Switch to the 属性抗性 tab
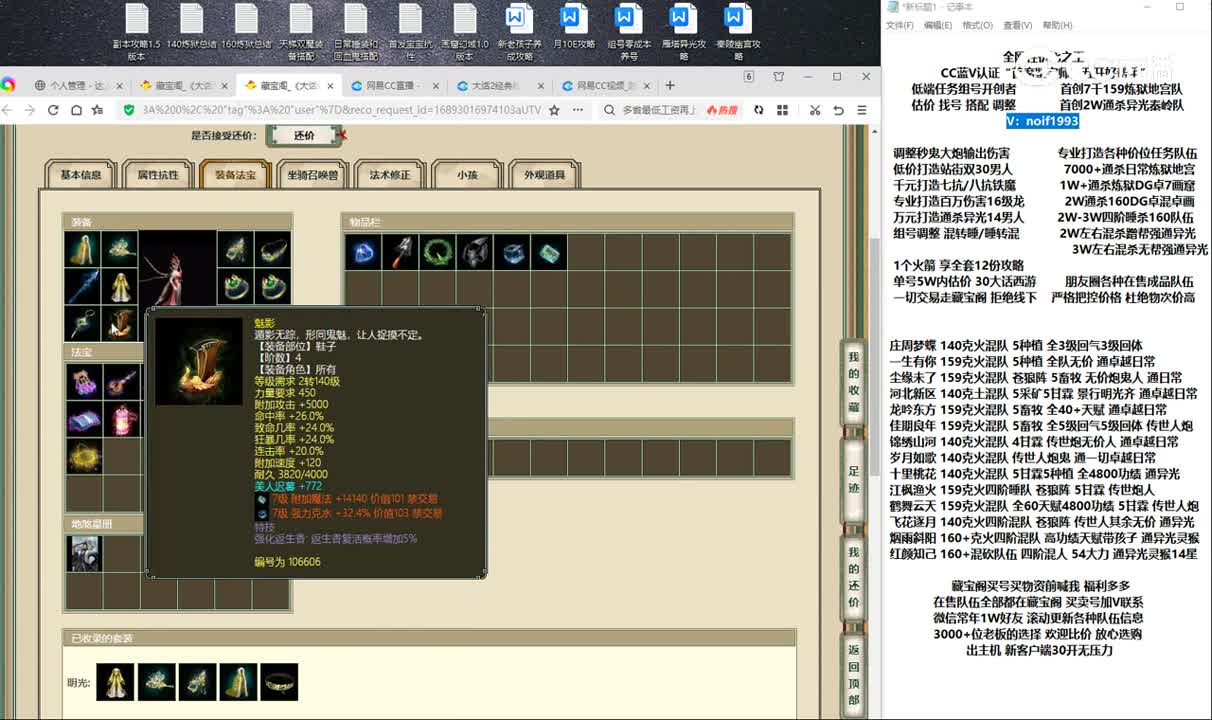Screen dimensions: 1212x720 158,175
